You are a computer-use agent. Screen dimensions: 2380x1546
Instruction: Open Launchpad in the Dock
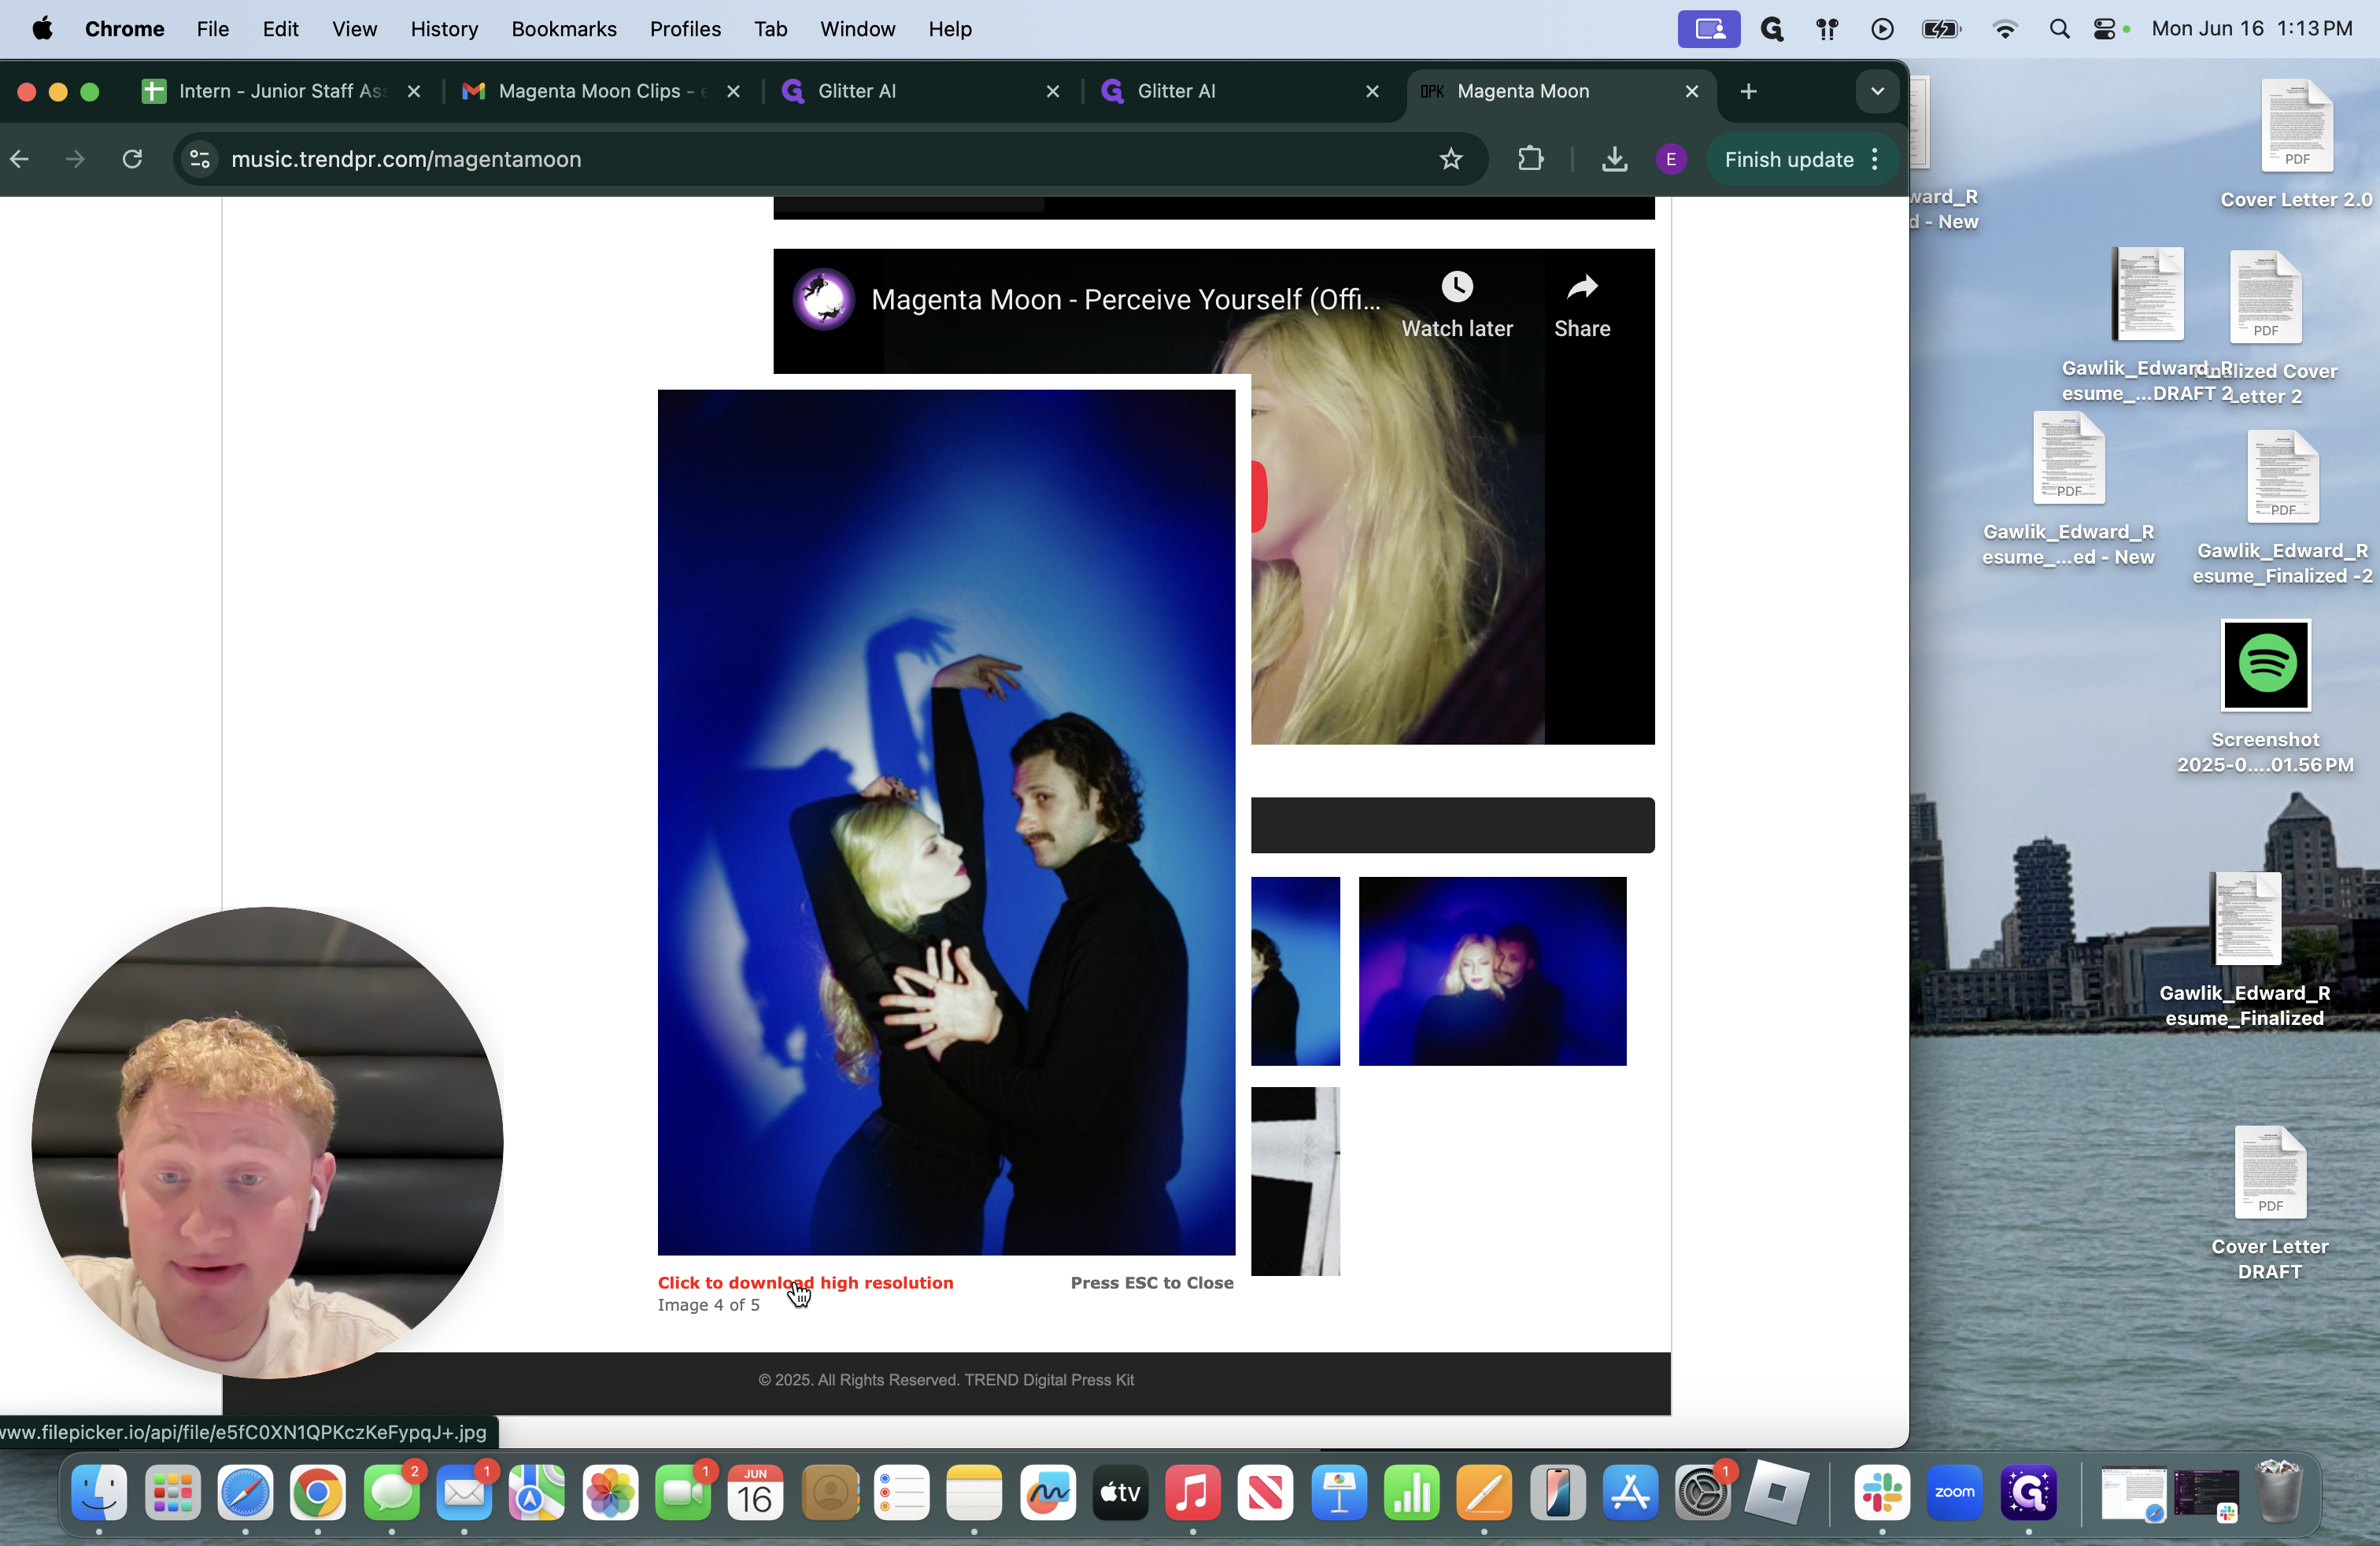(172, 1493)
